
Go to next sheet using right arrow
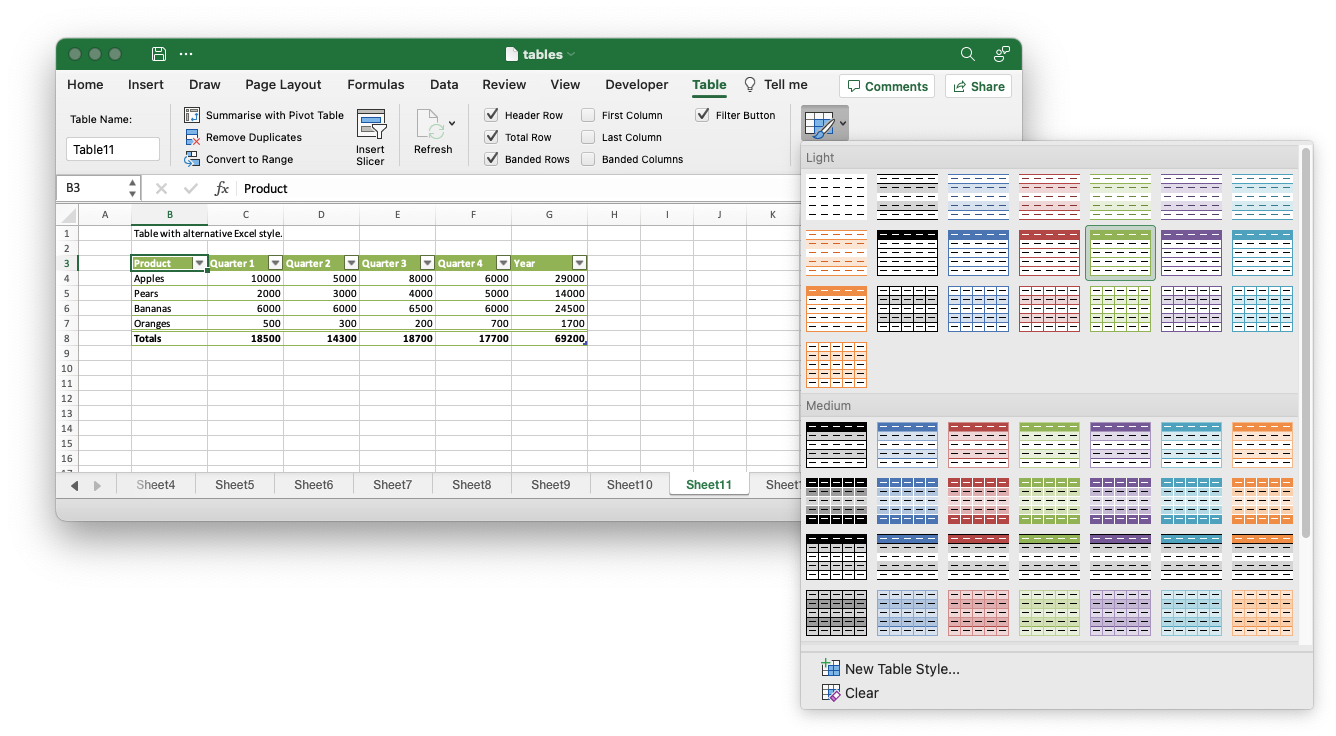tap(97, 485)
